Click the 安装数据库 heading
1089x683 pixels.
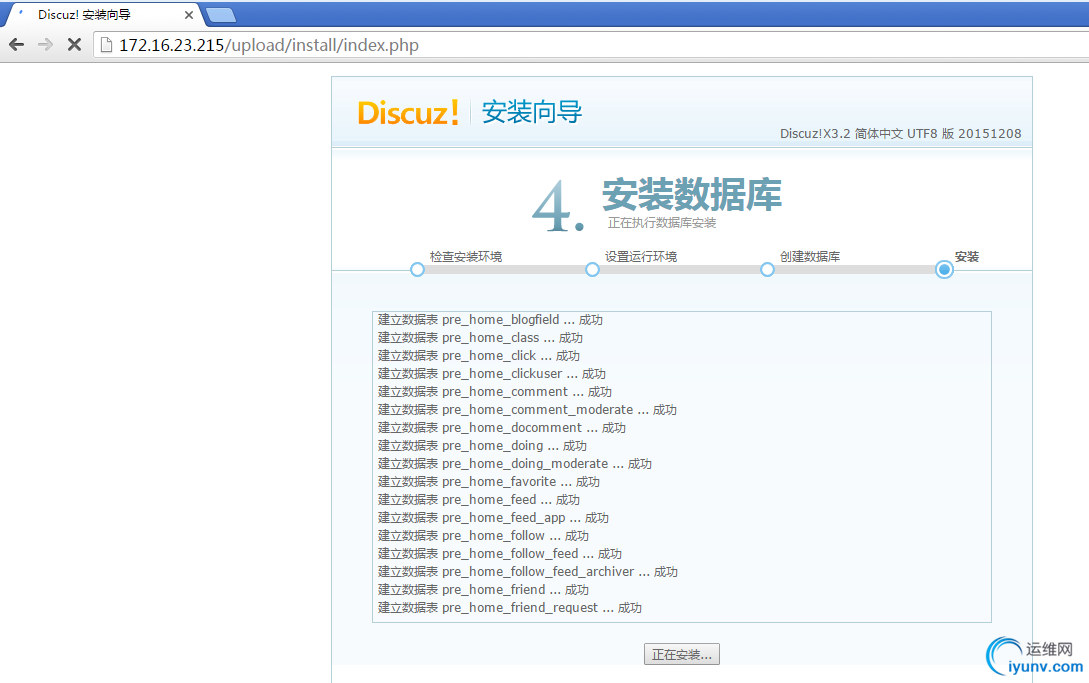point(692,194)
